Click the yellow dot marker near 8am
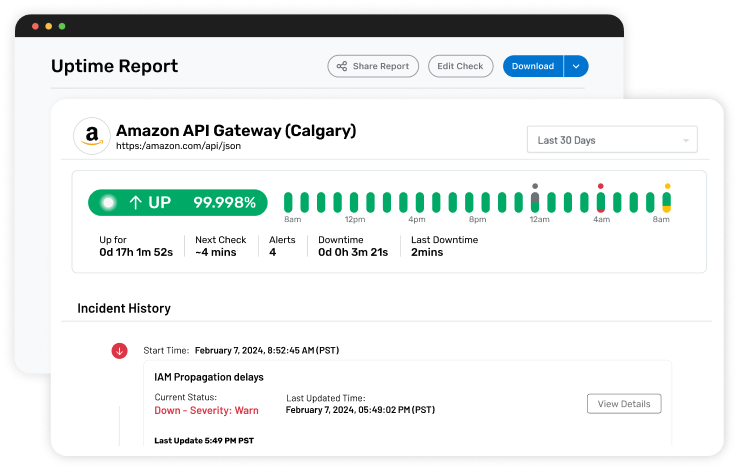 (x=667, y=186)
